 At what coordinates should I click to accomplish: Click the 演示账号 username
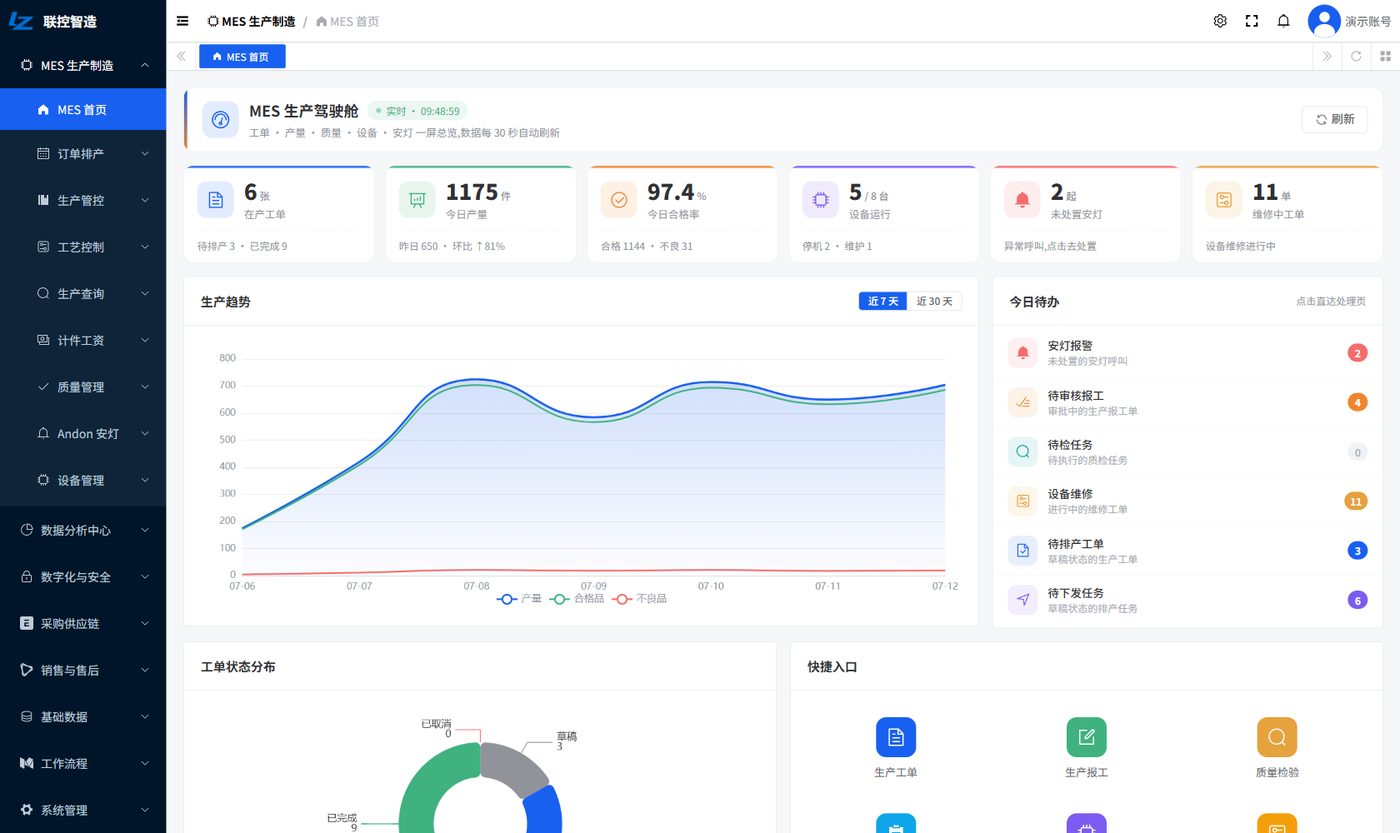click(x=1368, y=21)
